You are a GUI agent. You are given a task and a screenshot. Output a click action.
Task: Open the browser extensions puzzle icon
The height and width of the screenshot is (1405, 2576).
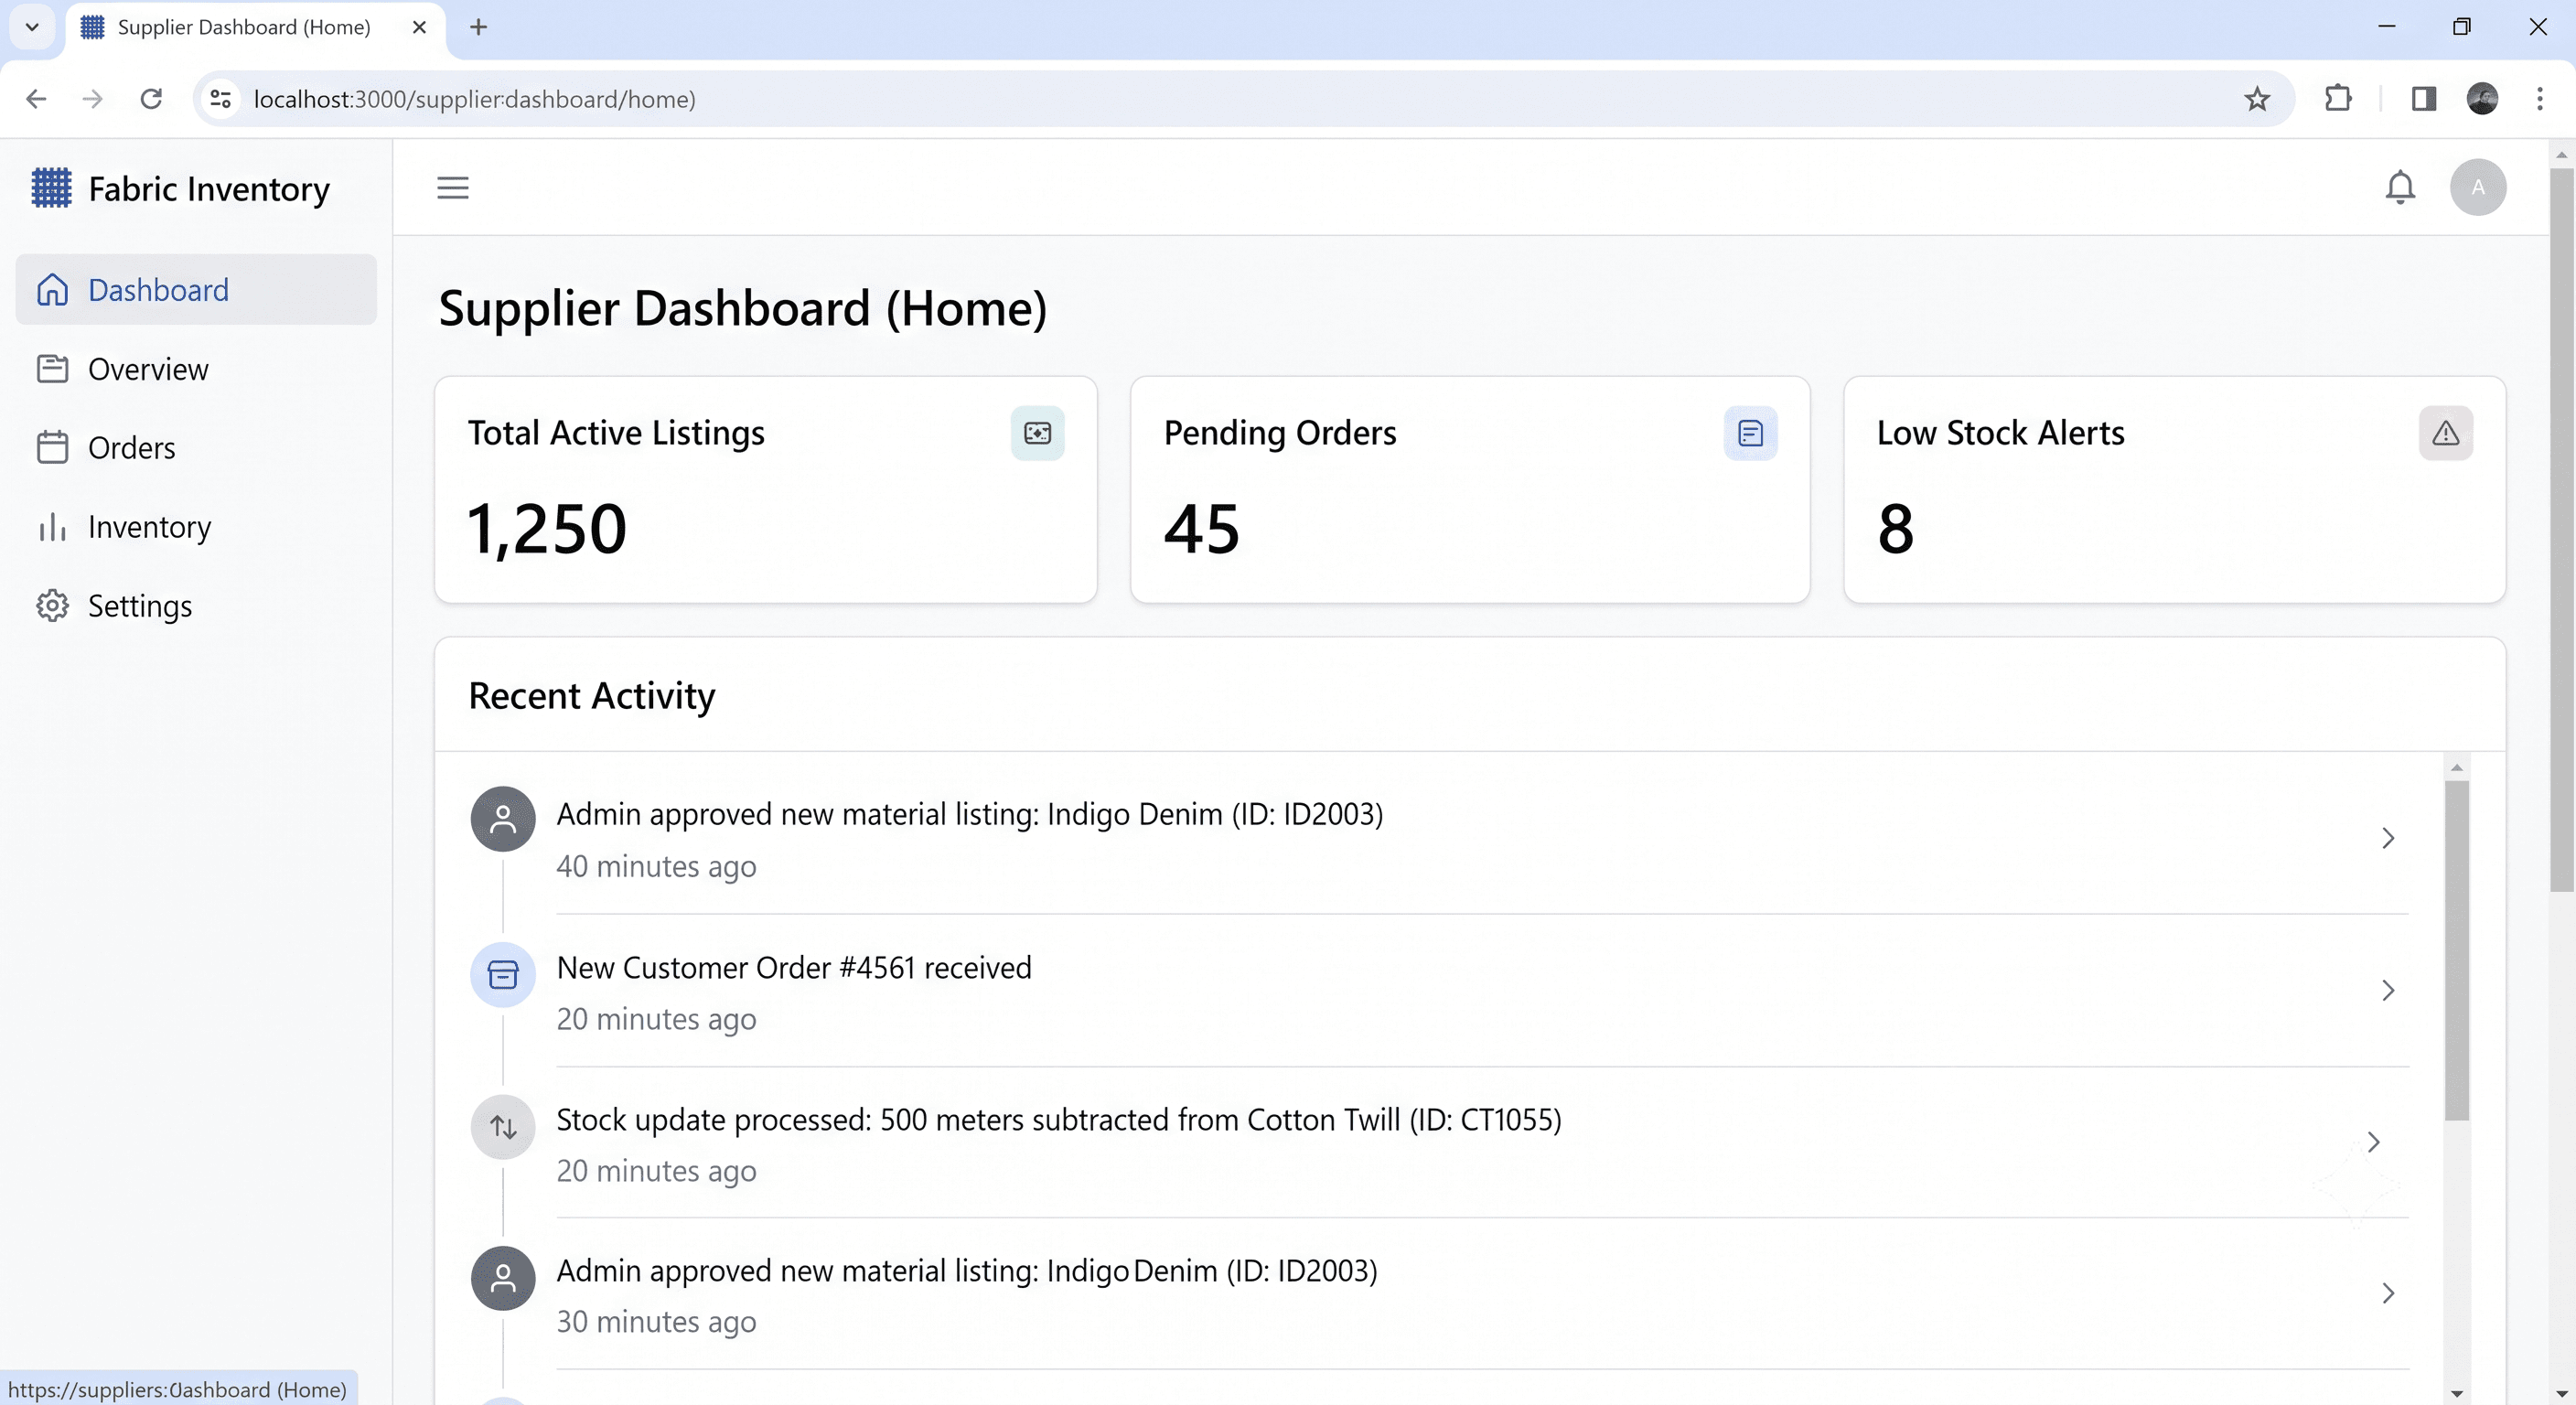coord(2338,99)
